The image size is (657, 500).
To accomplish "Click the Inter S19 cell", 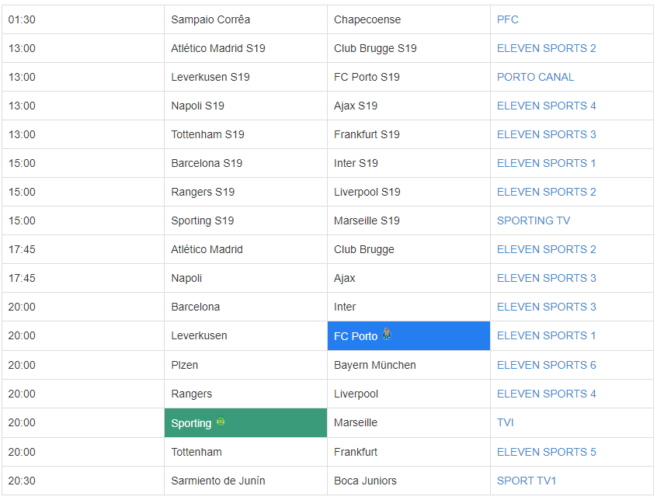I will (409, 163).
